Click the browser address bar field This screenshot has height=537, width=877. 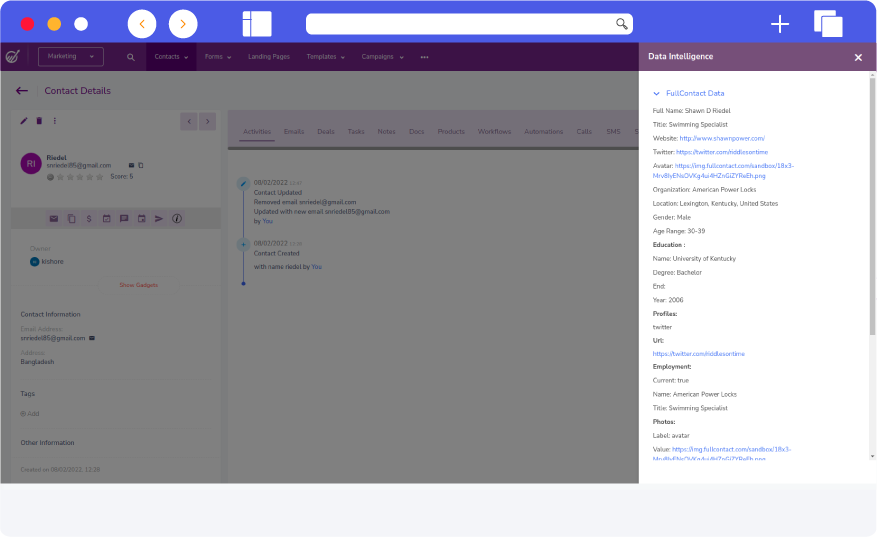pos(469,24)
